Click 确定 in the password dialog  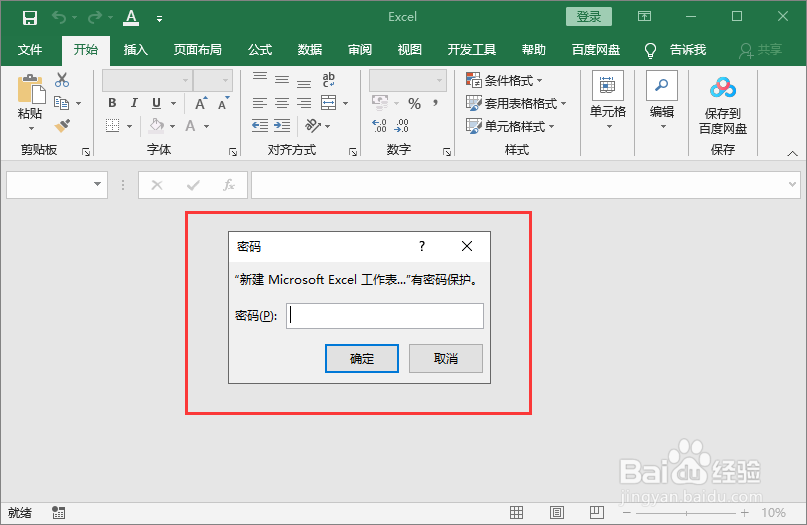pos(362,358)
